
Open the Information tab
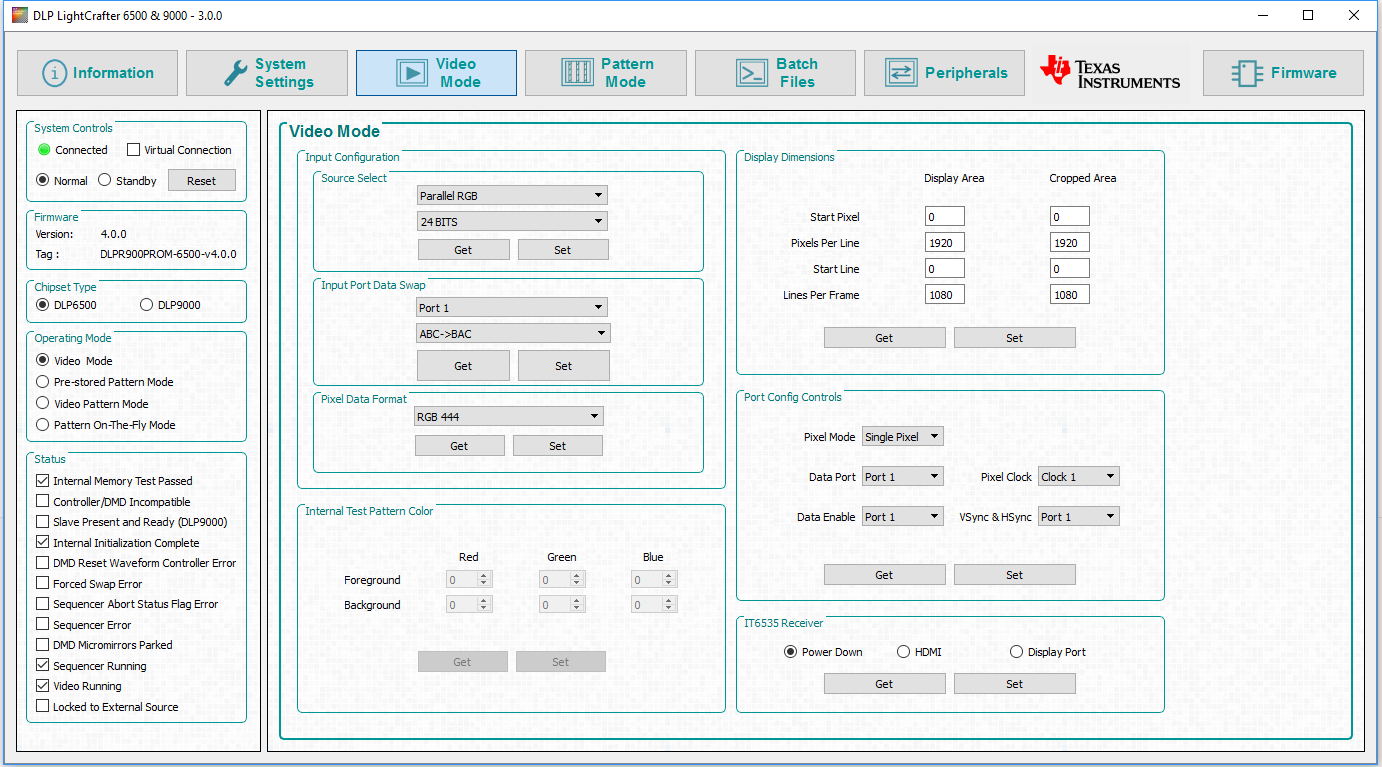pyautogui.click(x=97, y=73)
